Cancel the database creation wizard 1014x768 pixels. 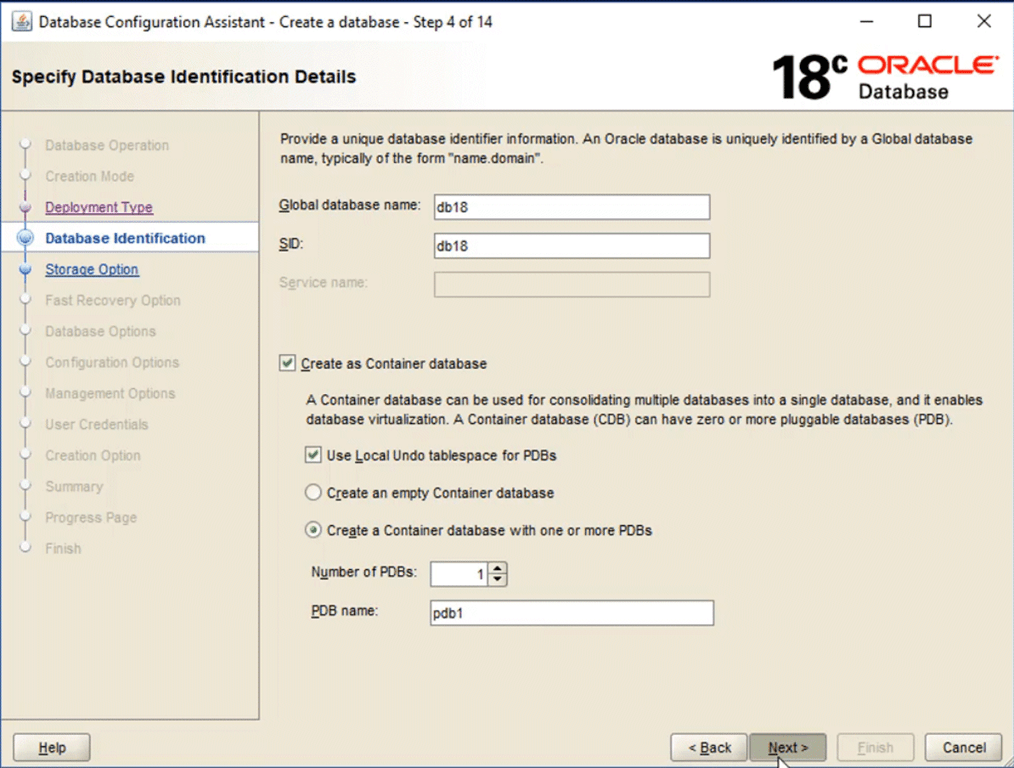coord(964,747)
